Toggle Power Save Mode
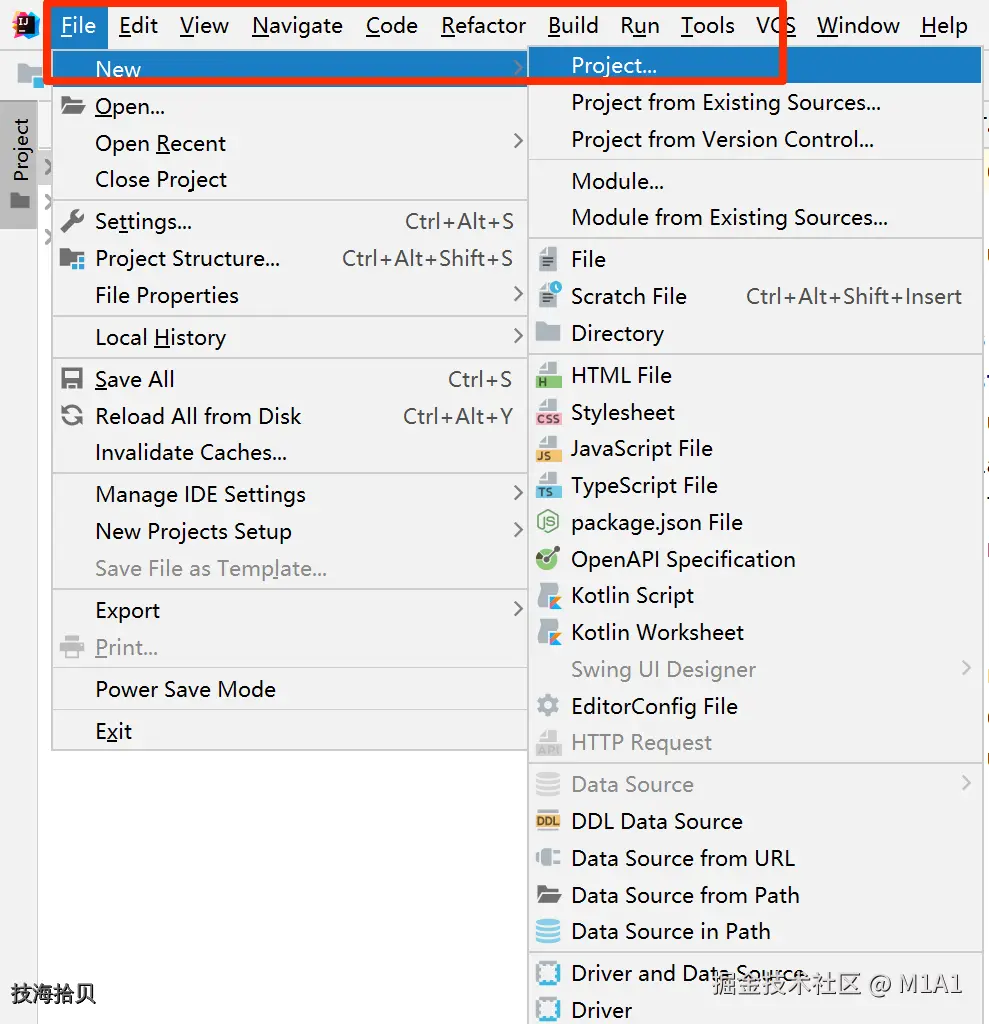This screenshot has height=1024, width=989. click(x=289, y=689)
